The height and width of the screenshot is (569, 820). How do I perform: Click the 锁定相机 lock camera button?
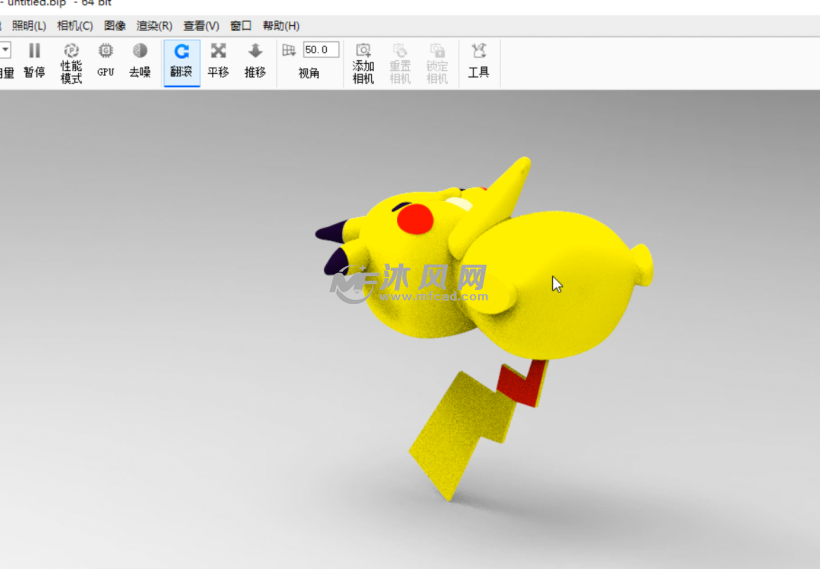click(x=437, y=63)
